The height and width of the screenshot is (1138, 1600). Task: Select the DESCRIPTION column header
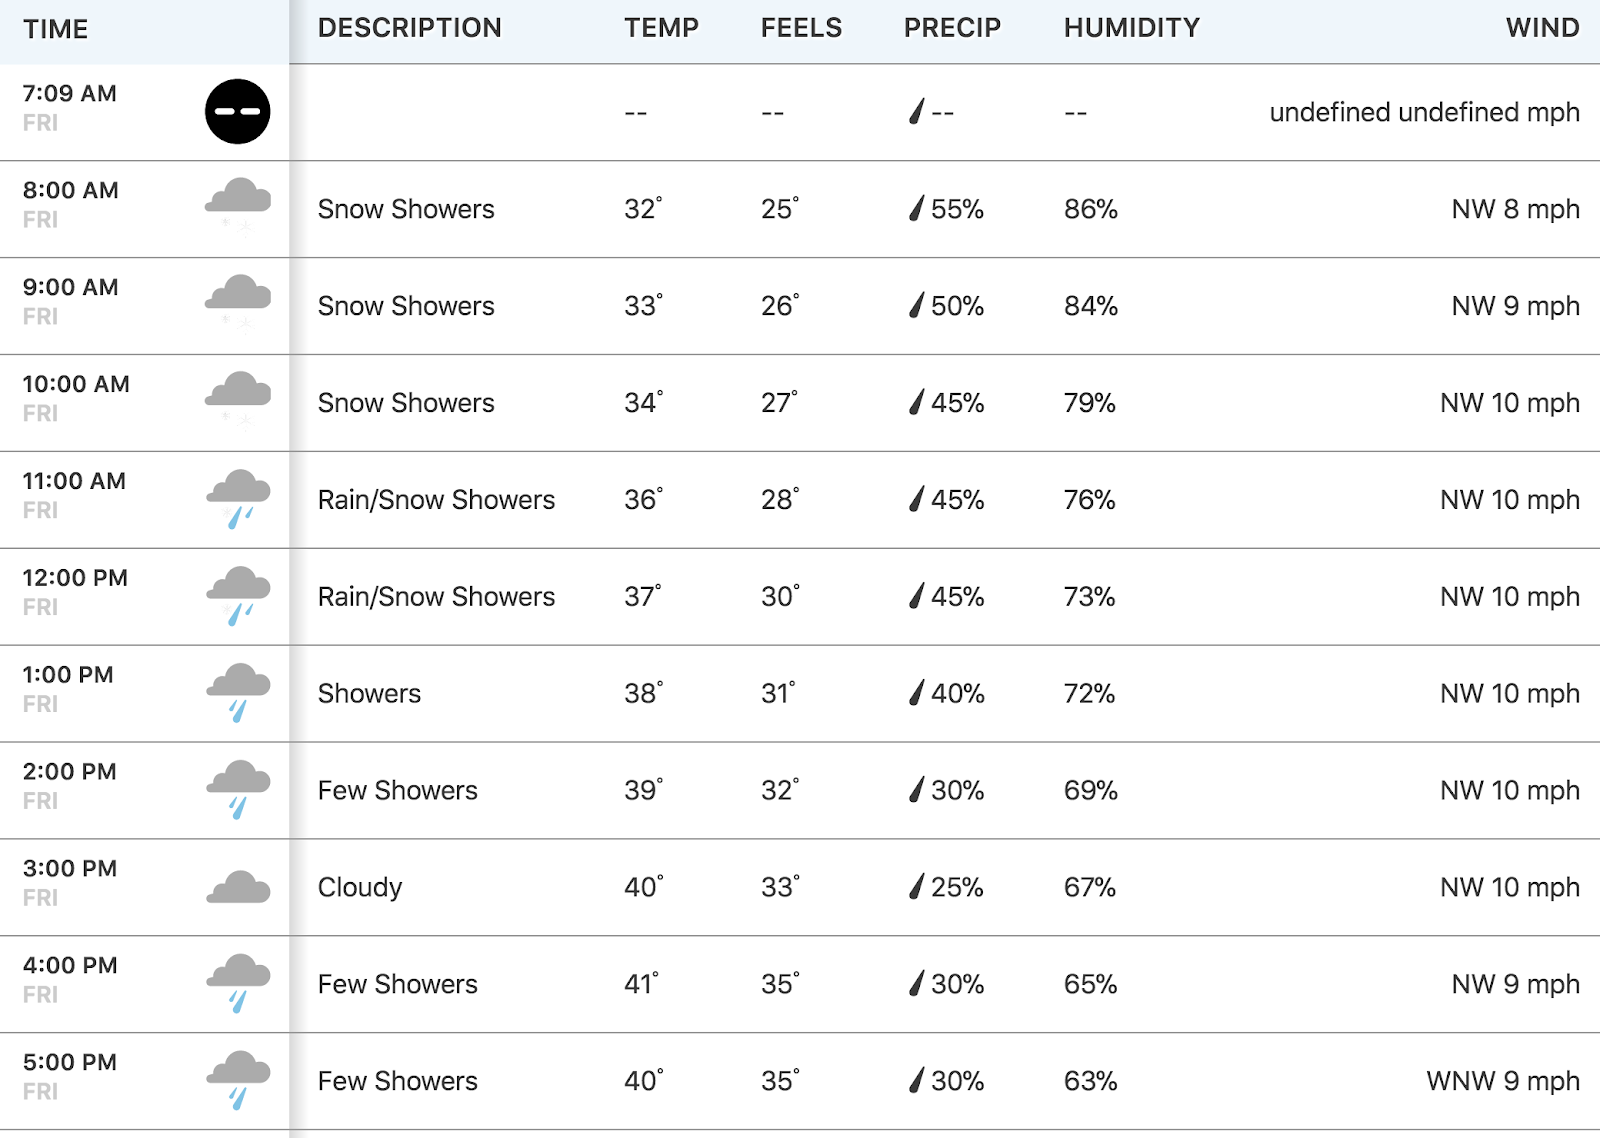coord(410,28)
